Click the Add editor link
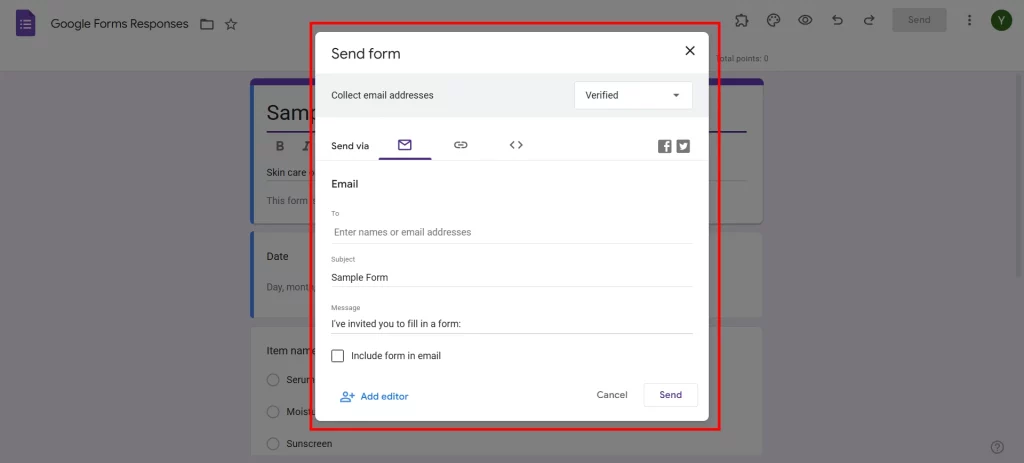Viewport: 1024px width, 463px height. (x=374, y=396)
